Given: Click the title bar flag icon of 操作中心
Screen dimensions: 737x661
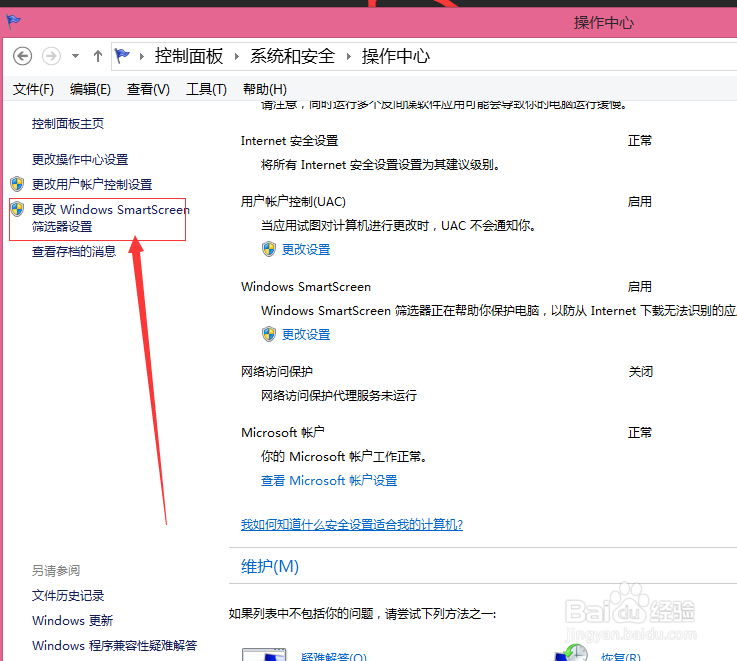Looking at the screenshot, I should pyautogui.click(x=13, y=21).
